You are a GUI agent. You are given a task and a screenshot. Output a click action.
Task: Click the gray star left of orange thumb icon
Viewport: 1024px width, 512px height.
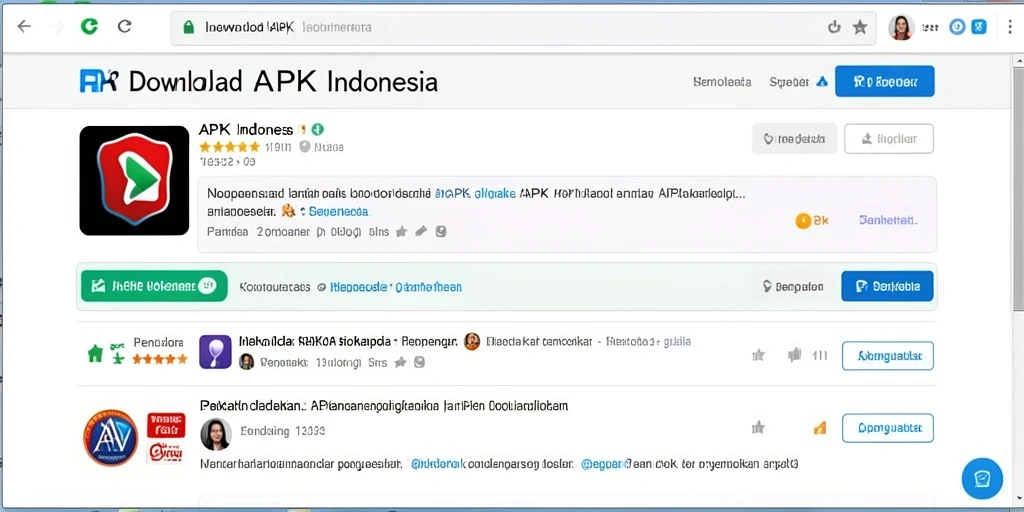tap(758, 428)
